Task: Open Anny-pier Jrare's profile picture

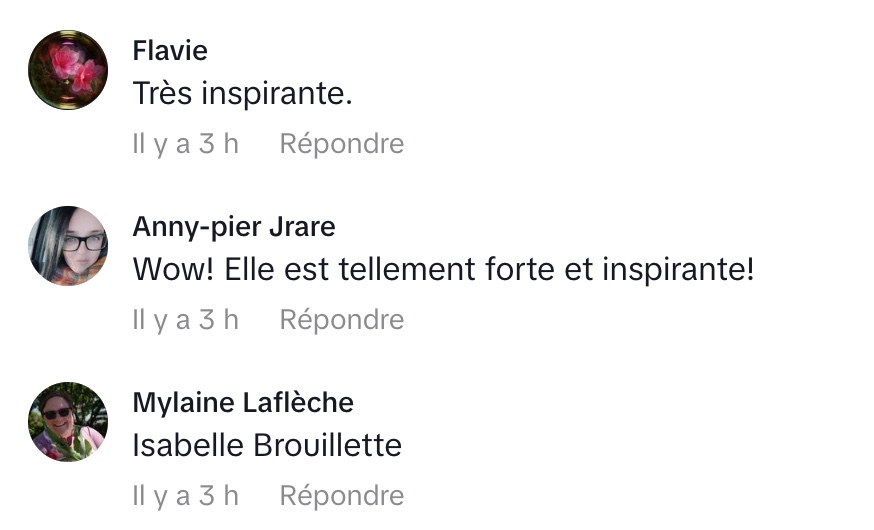Action: [x=68, y=246]
